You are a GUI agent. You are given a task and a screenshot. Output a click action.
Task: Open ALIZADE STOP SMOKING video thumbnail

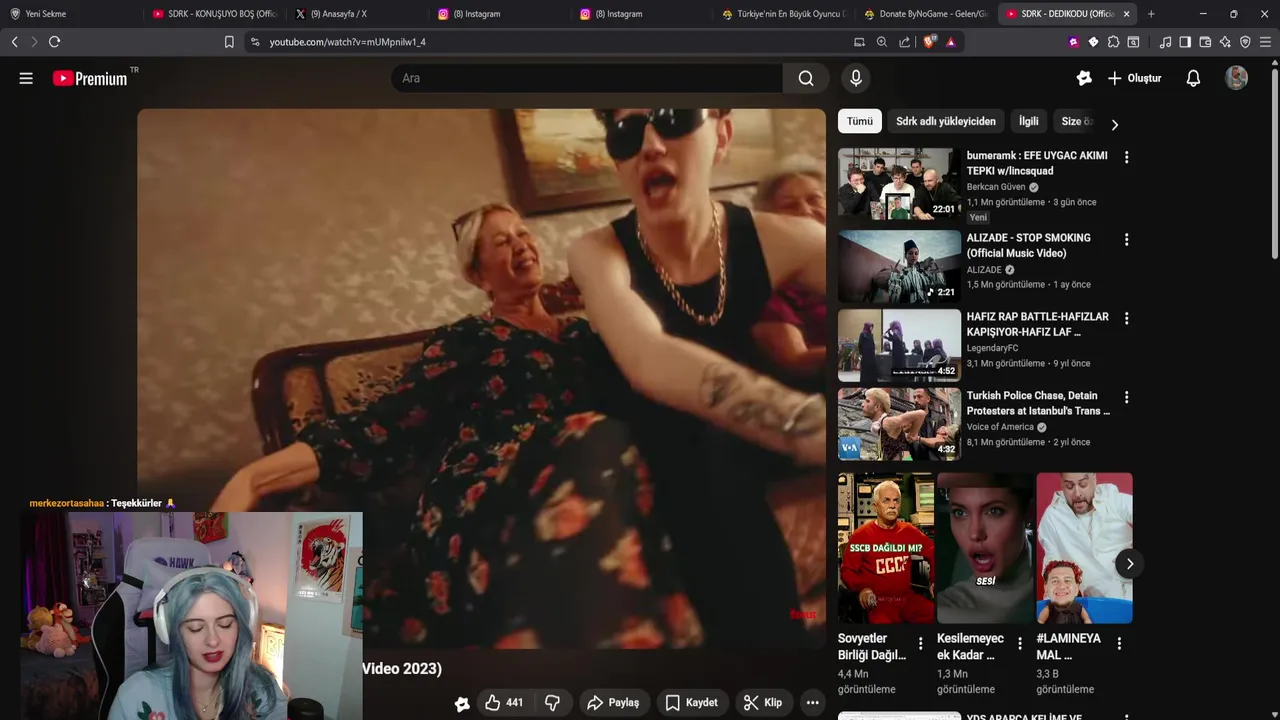[899, 266]
